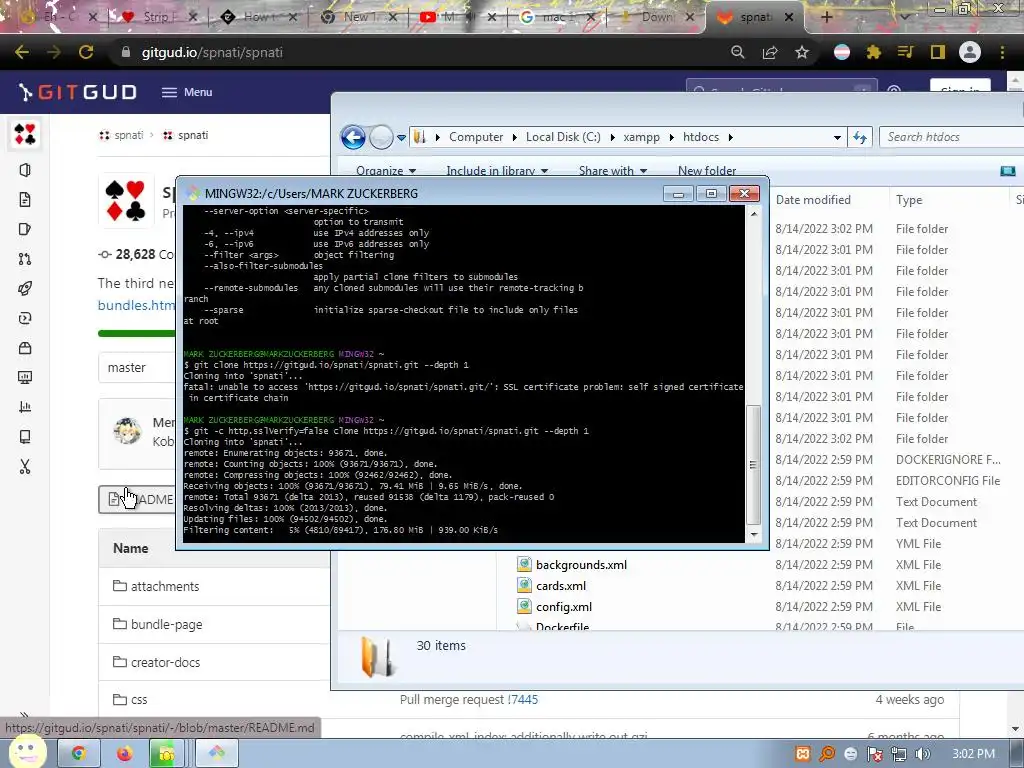Open Include in library dropdown in Explorer
Viewport: 1024px width, 768px height.
pos(497,170)
